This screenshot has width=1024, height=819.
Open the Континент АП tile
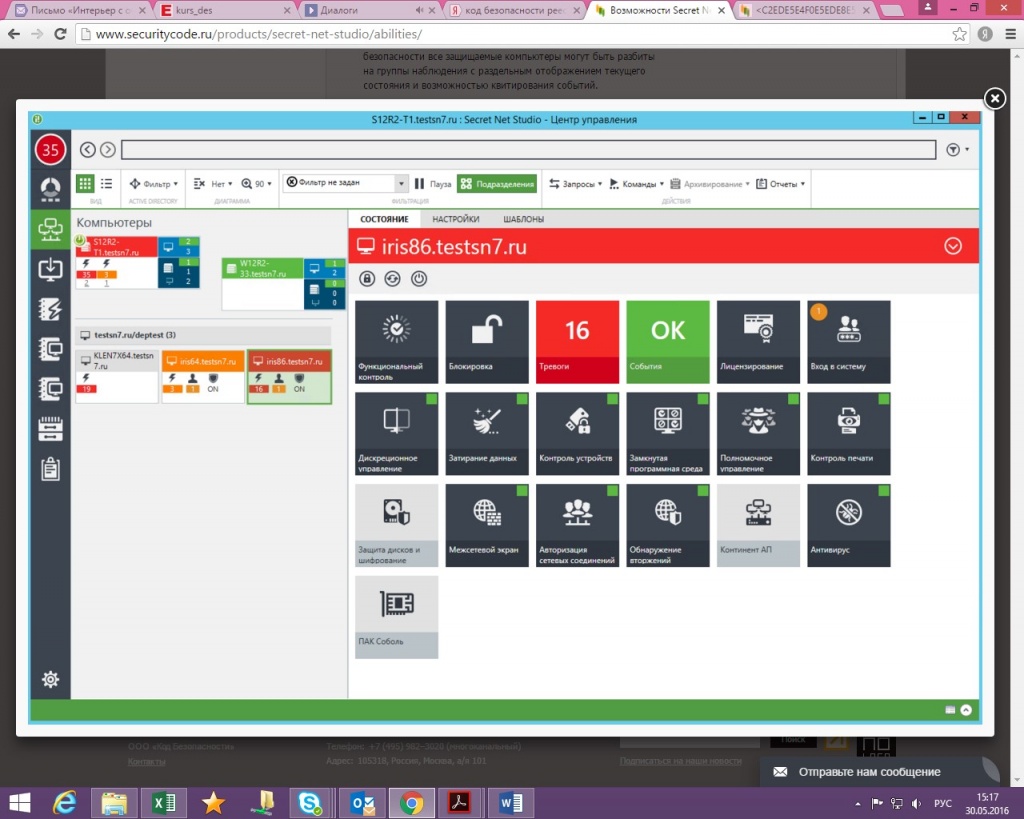(758, 525)
